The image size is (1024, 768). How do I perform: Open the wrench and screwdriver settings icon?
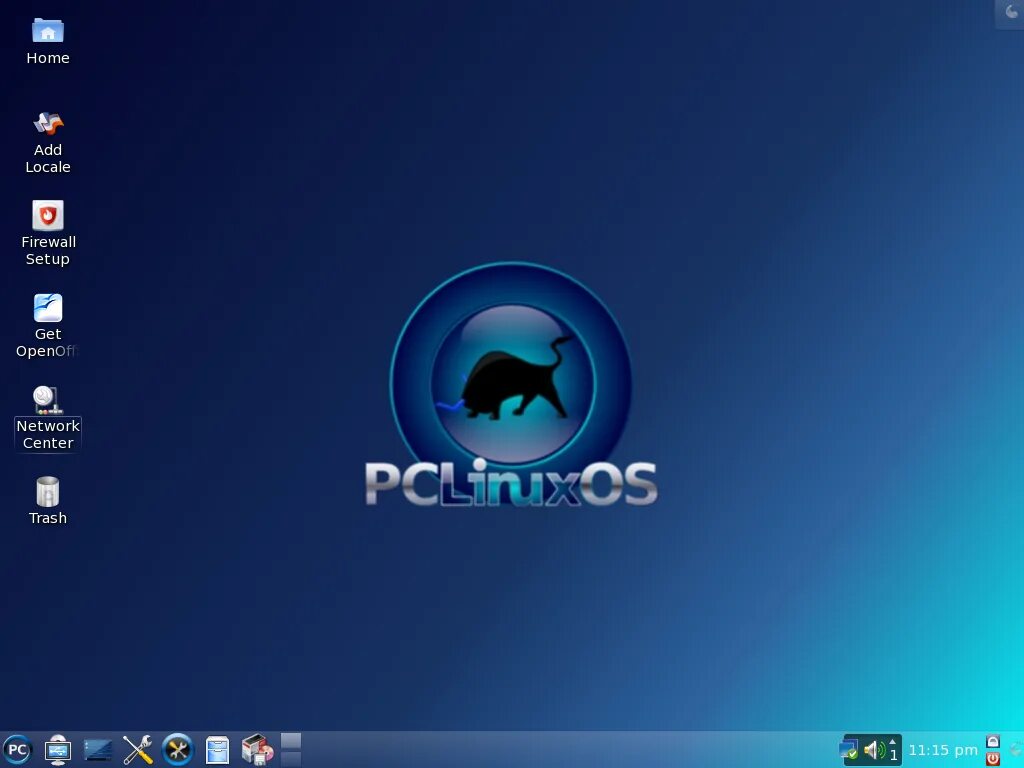point(138,750)
